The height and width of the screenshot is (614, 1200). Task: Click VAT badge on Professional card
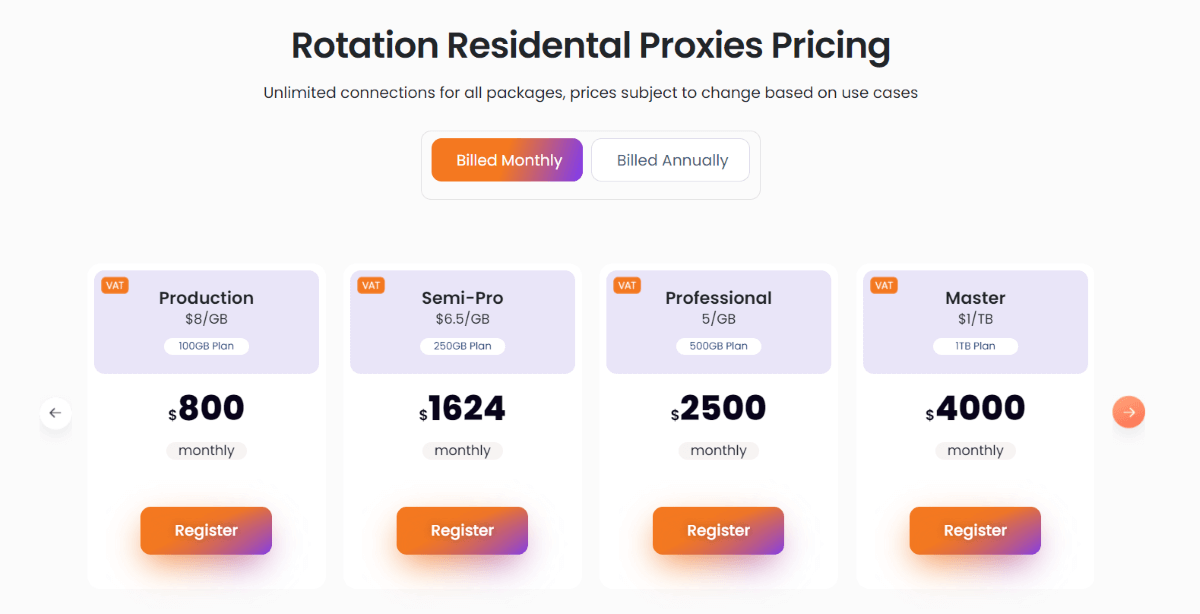point(627,285)
